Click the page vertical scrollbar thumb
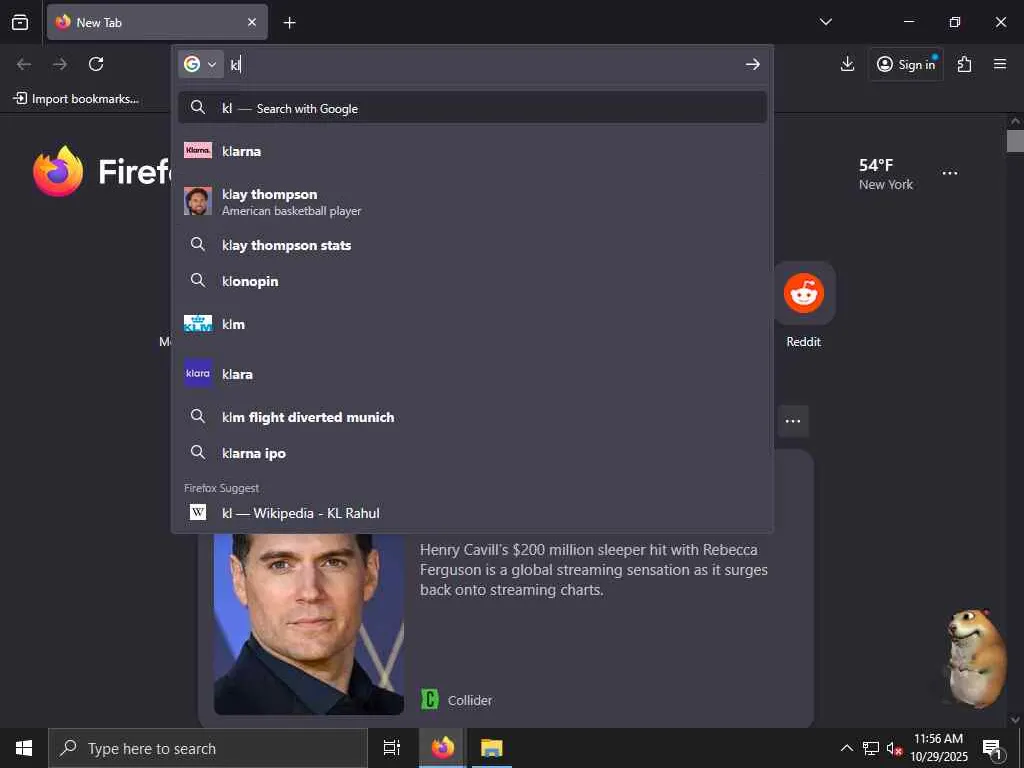This screenshot has height=768, width=1024. pos(1015,141)
